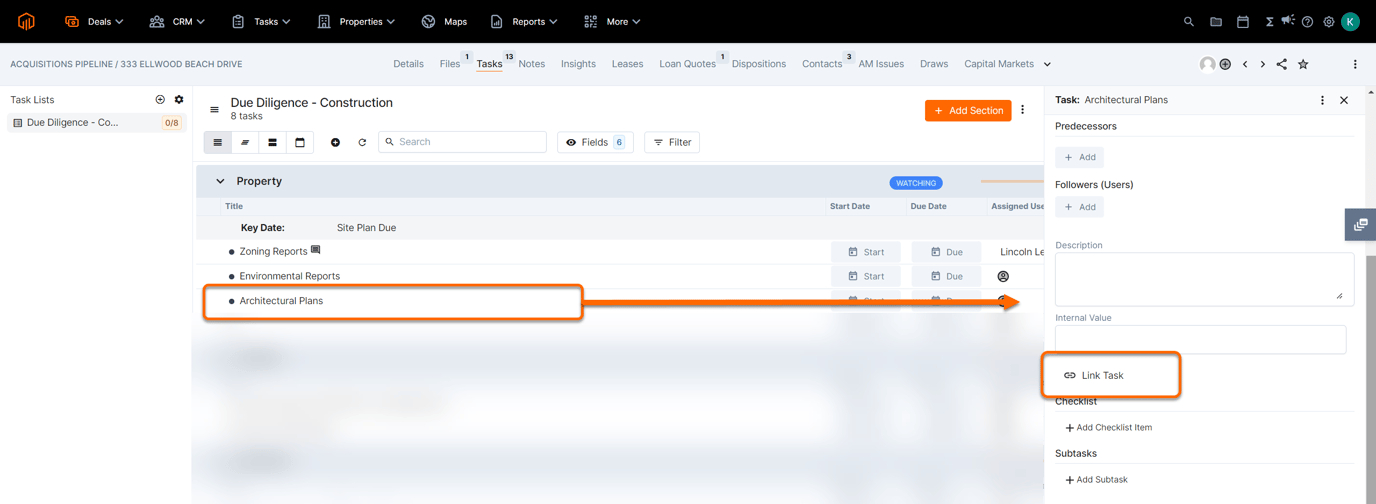Image resolution: width=1376 pixels, height=504 pixels.
Task: Open the CRM dropdown menu
Action: tap(177, 21)
